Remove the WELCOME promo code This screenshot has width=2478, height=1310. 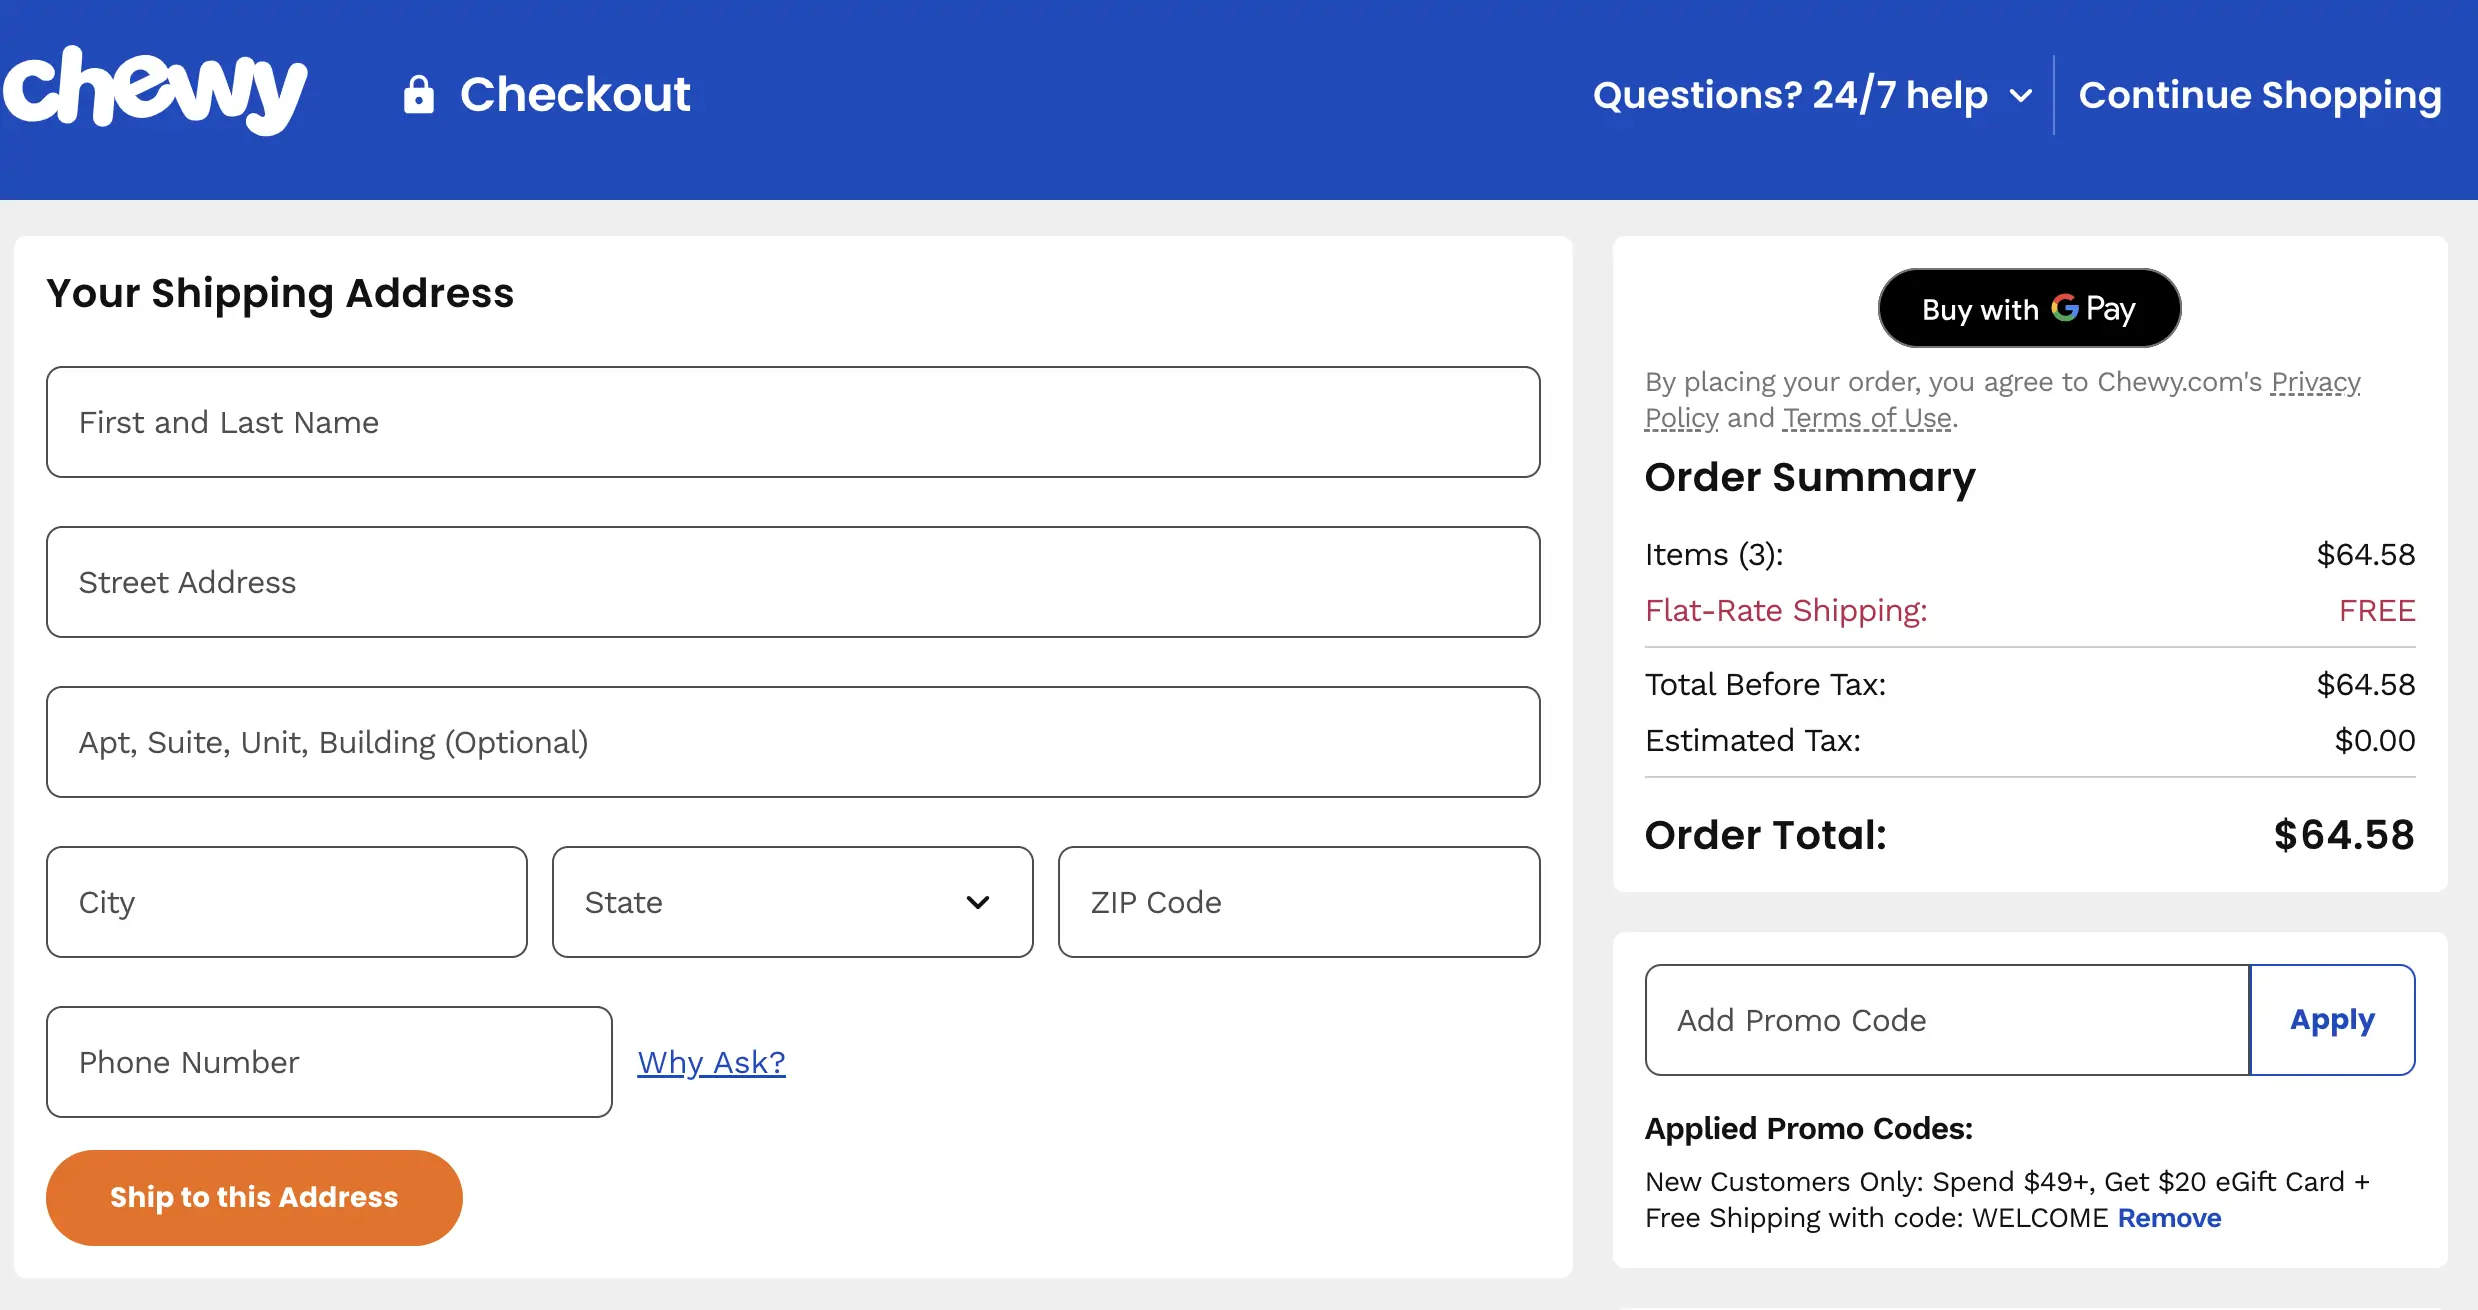coord(2169,1218)
